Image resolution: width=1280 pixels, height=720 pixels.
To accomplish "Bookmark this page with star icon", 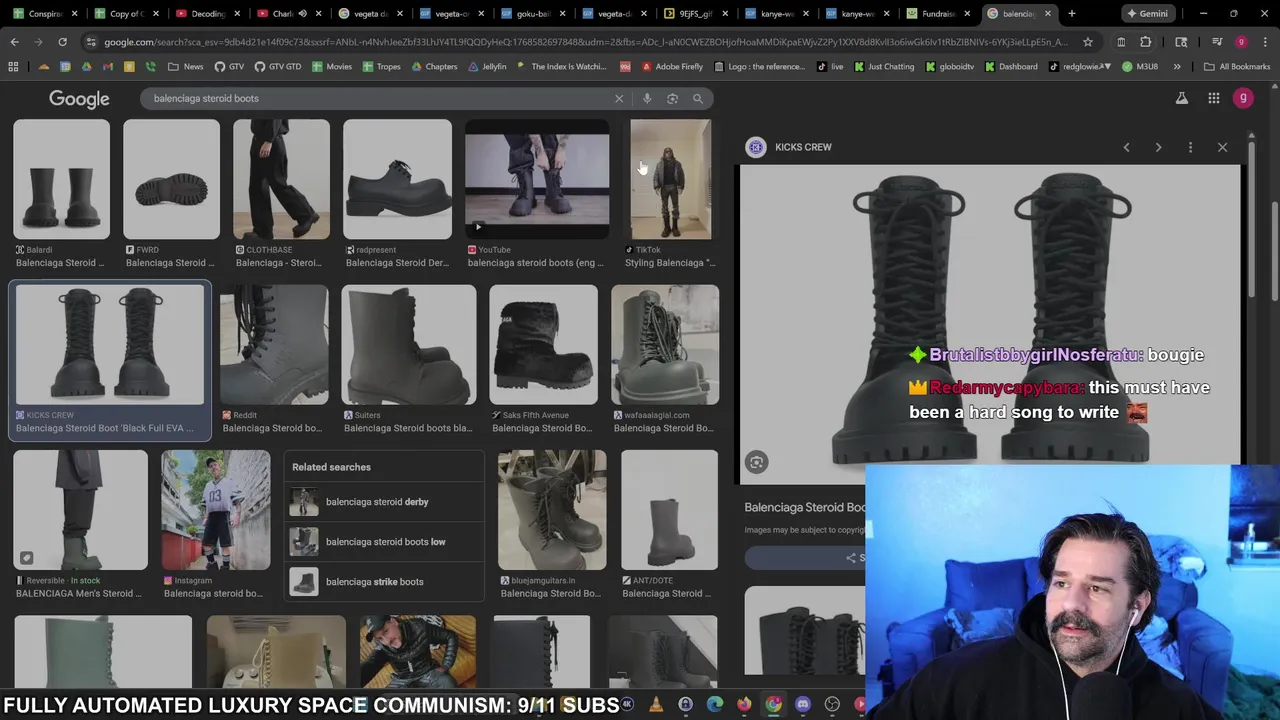I will (x=1088, y=42).
